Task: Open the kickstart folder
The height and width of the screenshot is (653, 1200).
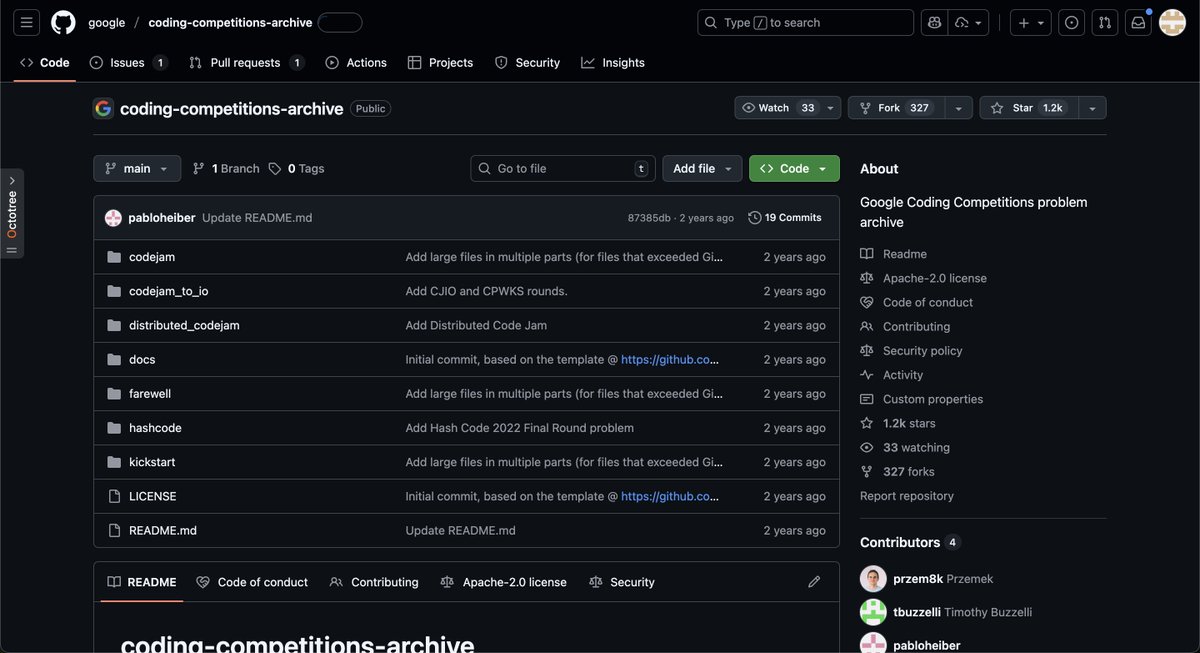Action: tap(152, 462)
